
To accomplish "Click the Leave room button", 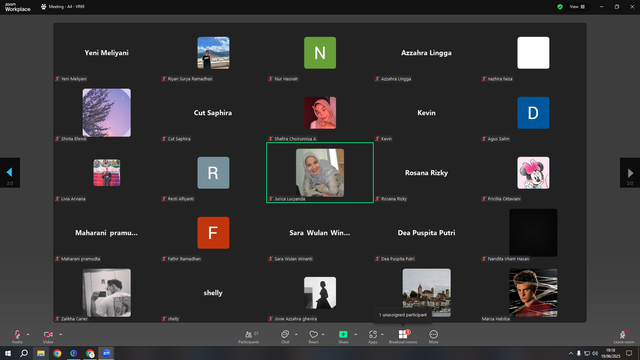I will [624, 336].
